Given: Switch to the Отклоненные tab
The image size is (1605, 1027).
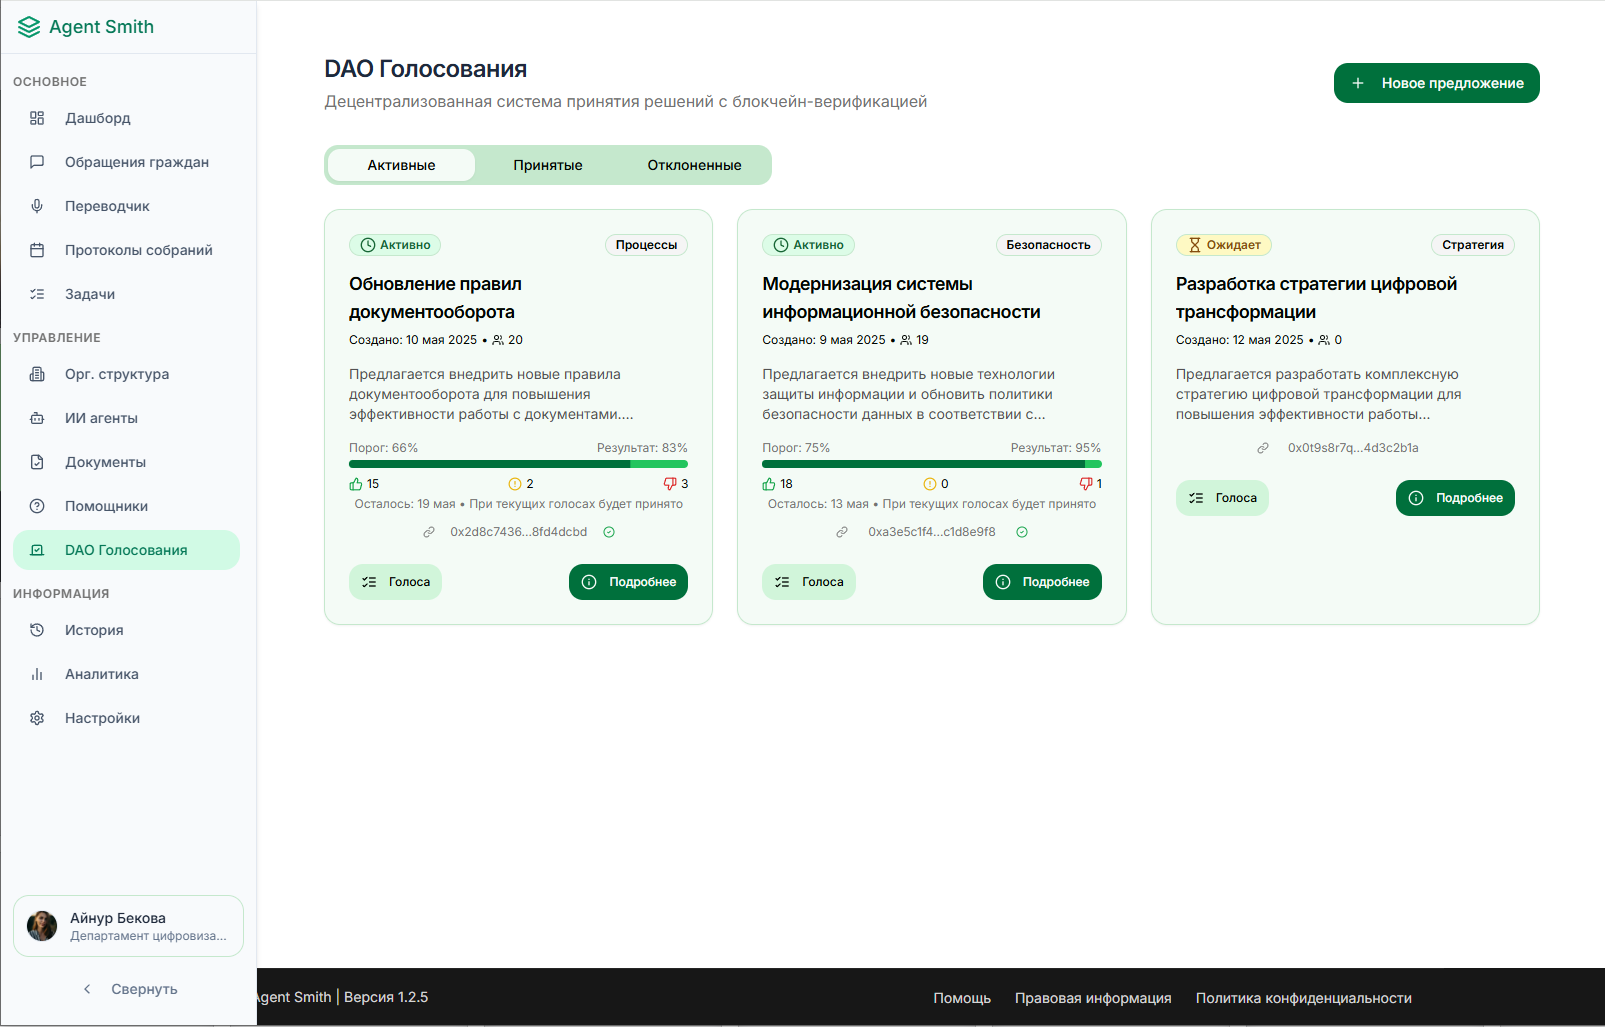Looking at the screenshot, I should (x=694, y=165).
